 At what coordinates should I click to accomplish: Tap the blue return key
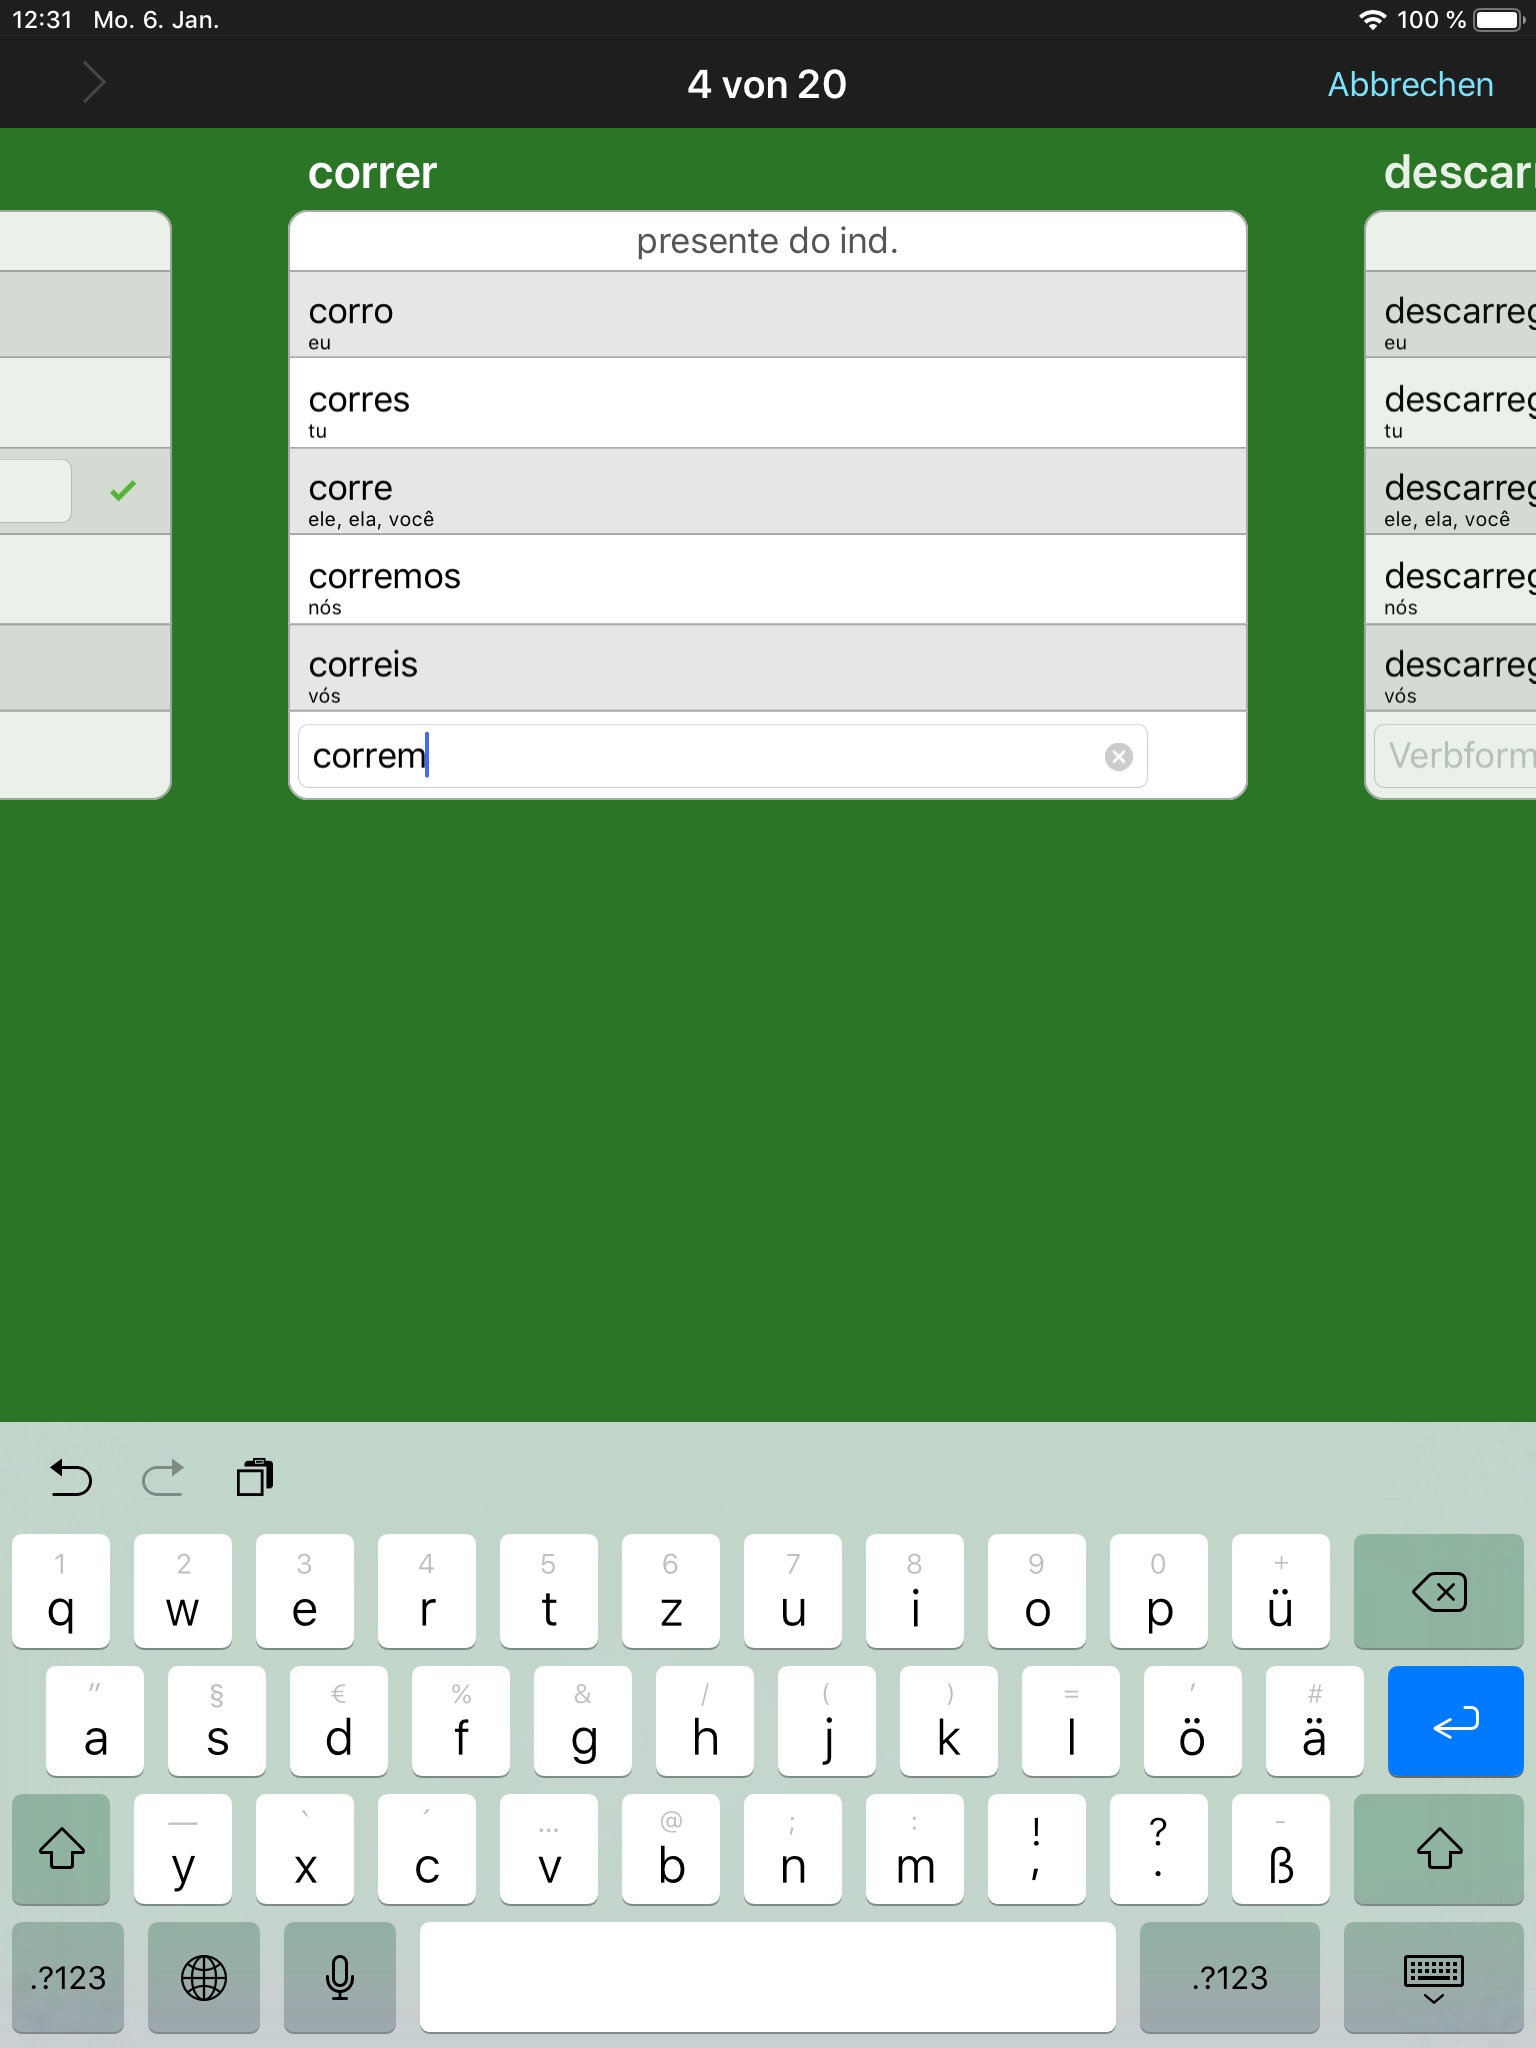(1455, 1721)
